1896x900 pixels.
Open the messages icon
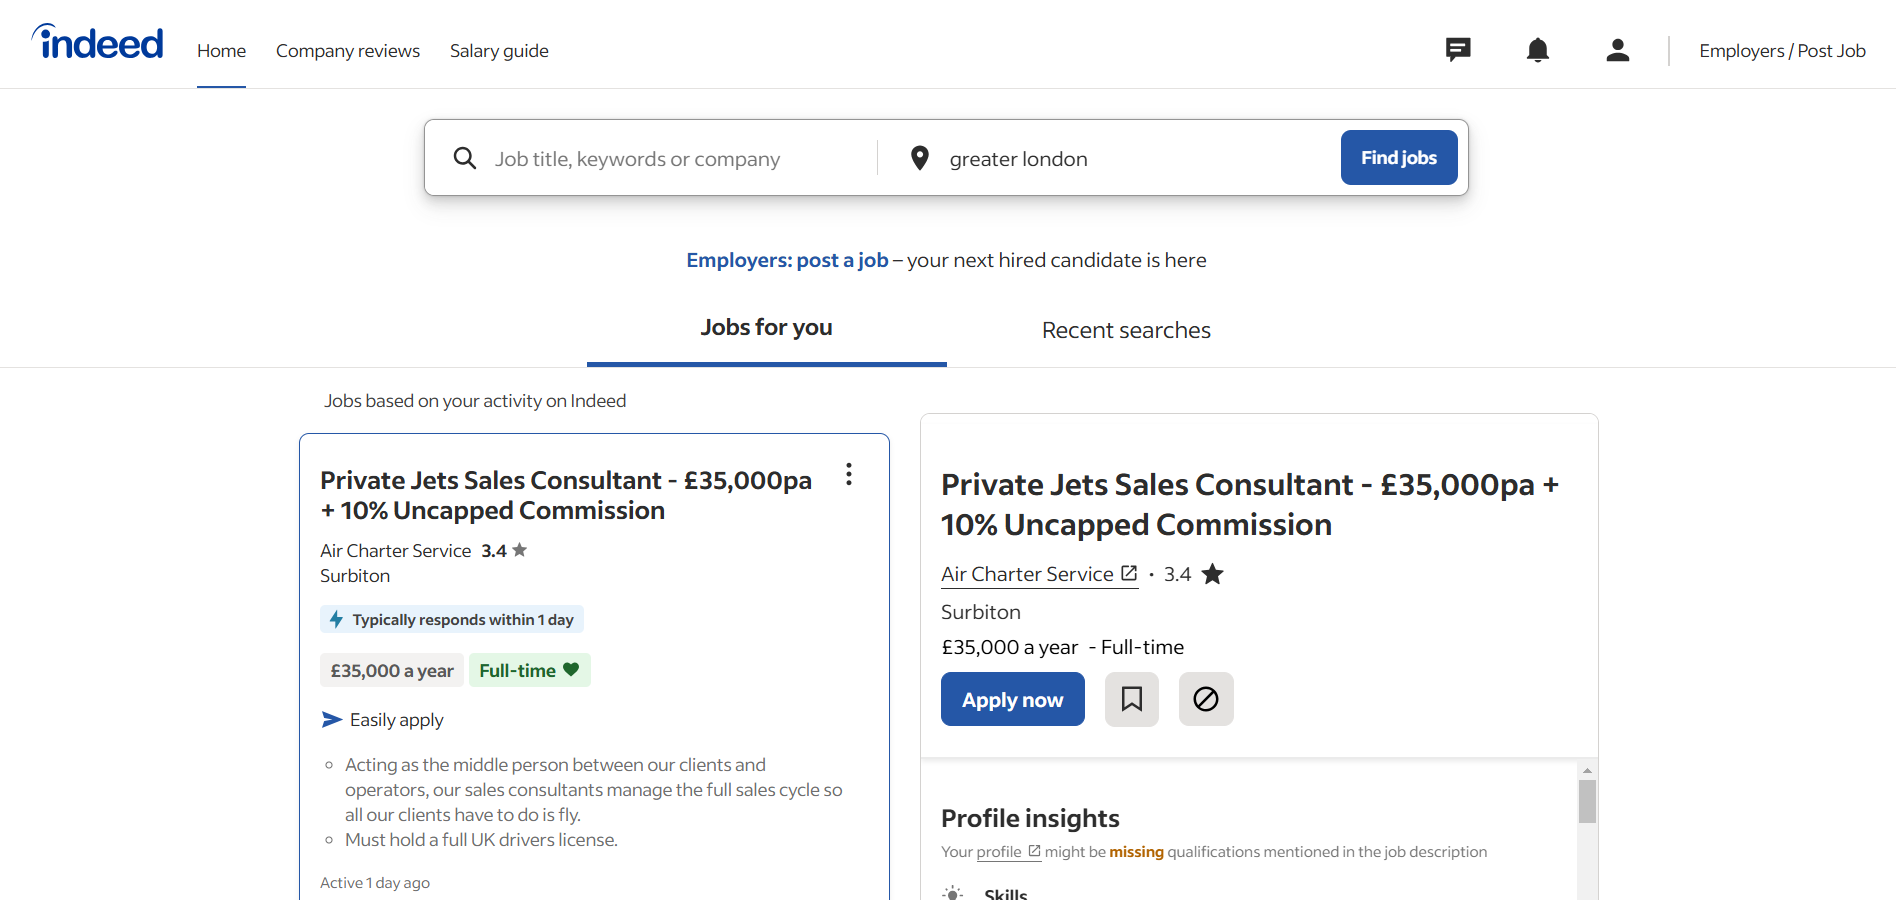[1458, 50]
